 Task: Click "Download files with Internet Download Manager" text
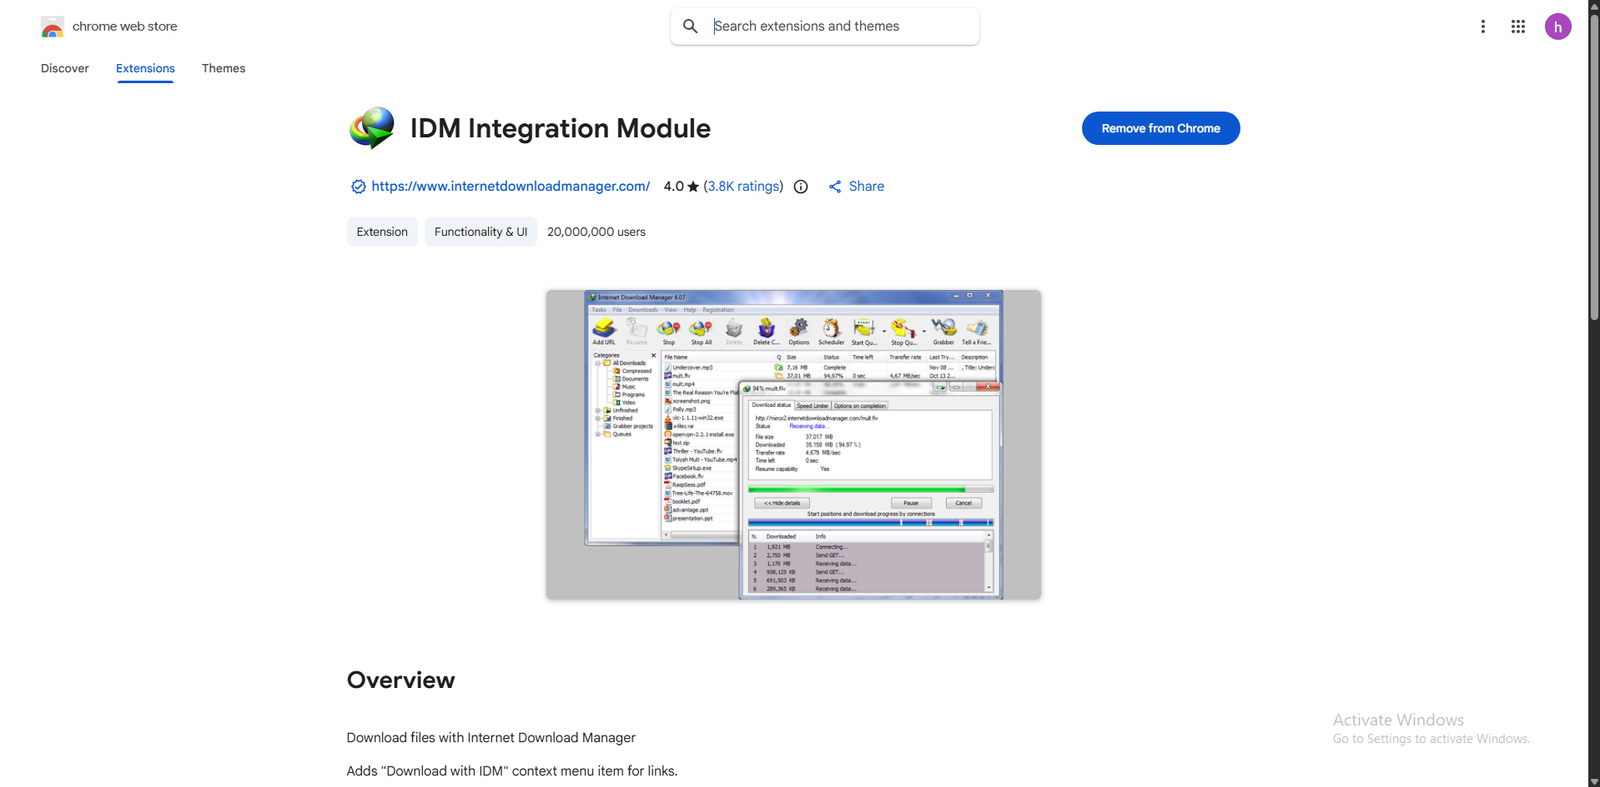(491, 738)
